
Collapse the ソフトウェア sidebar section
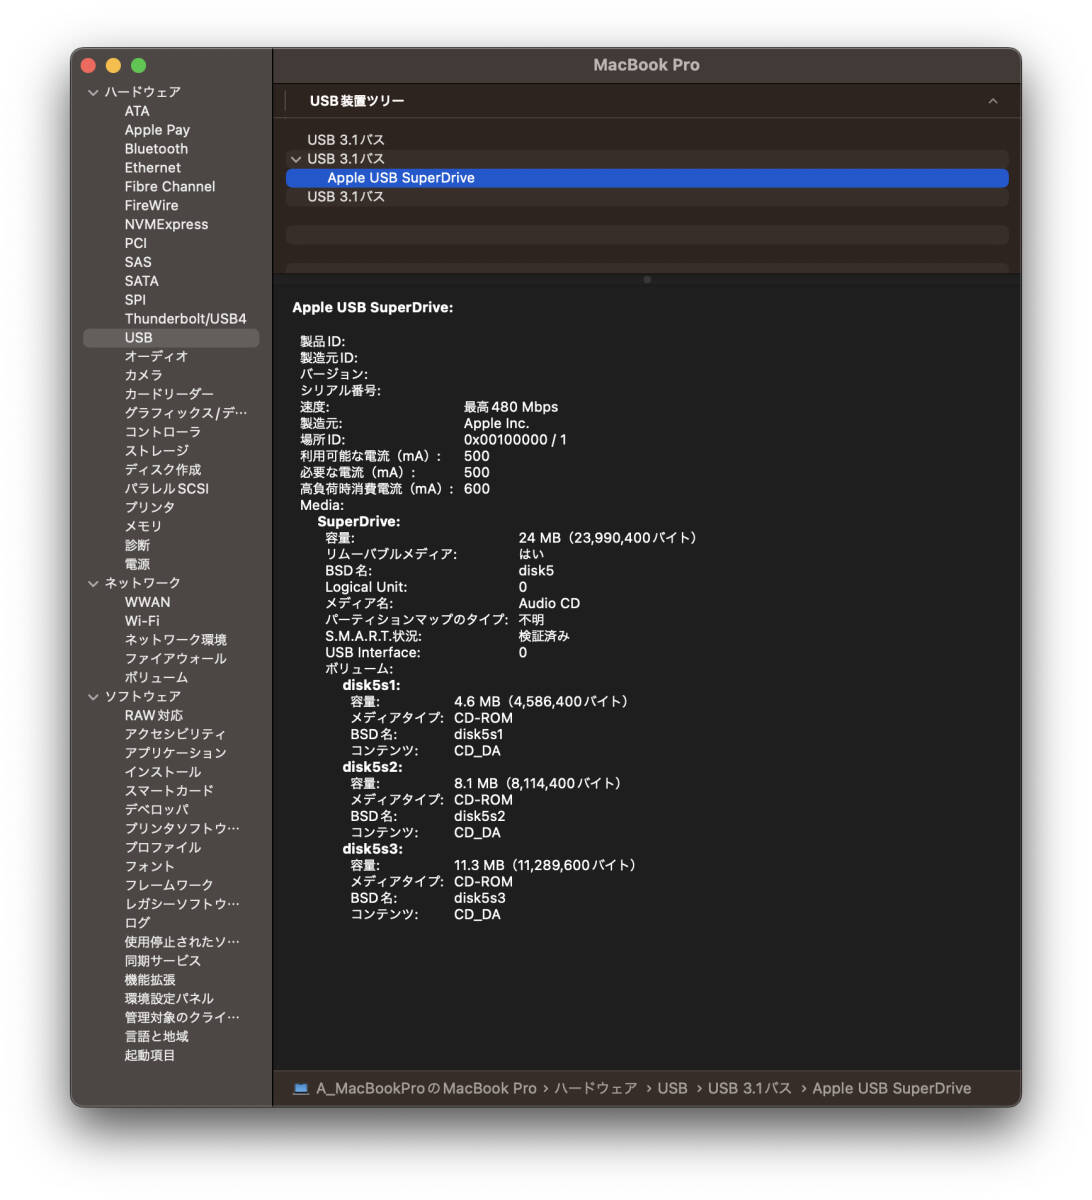[x=93, y=696]
